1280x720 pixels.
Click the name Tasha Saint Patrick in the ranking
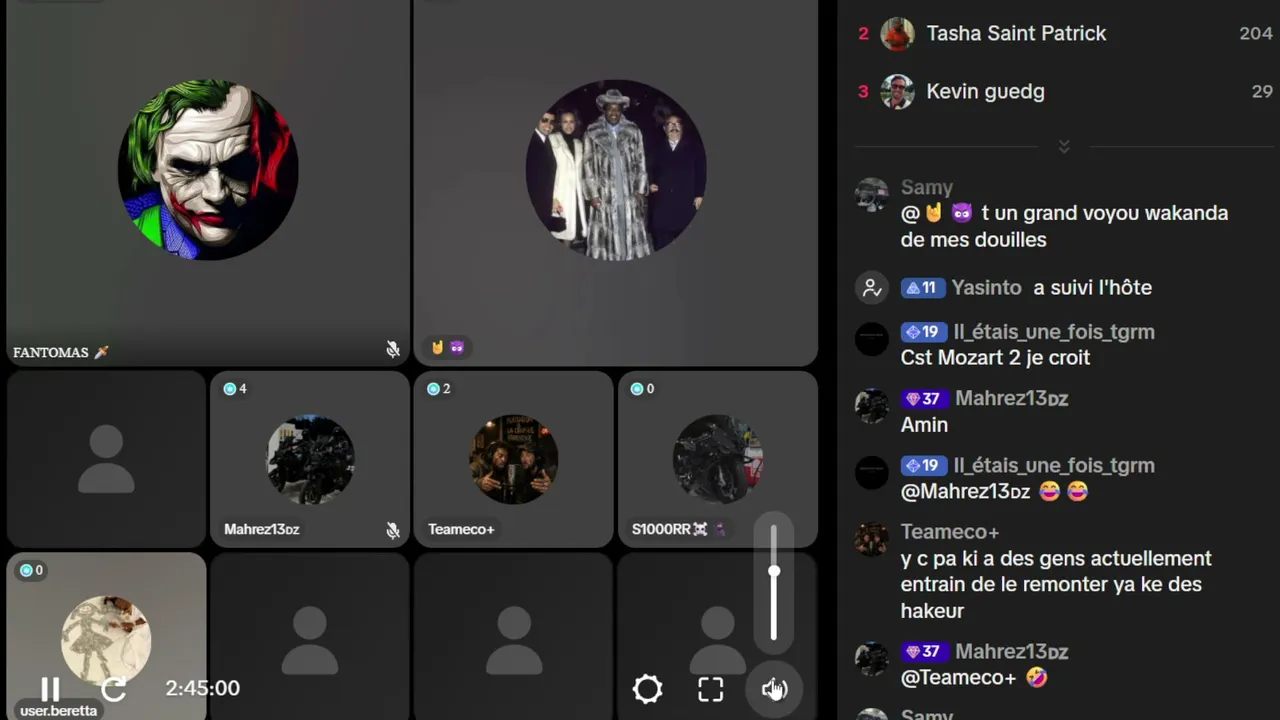[1016, 33]
